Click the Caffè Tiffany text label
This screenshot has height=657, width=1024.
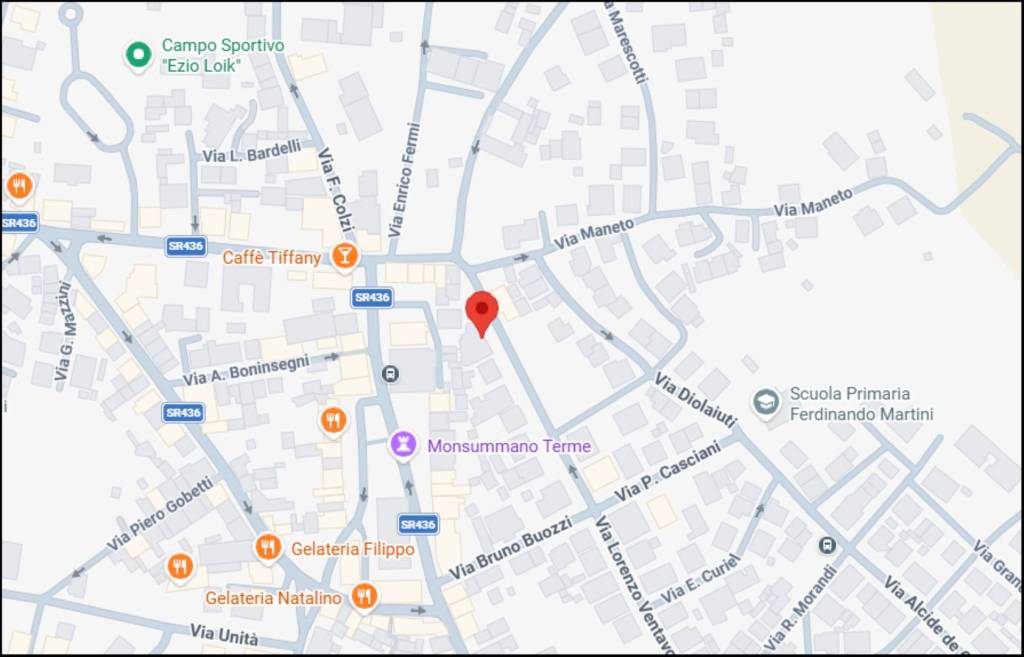pyautogui.click(x=272, y=258)
